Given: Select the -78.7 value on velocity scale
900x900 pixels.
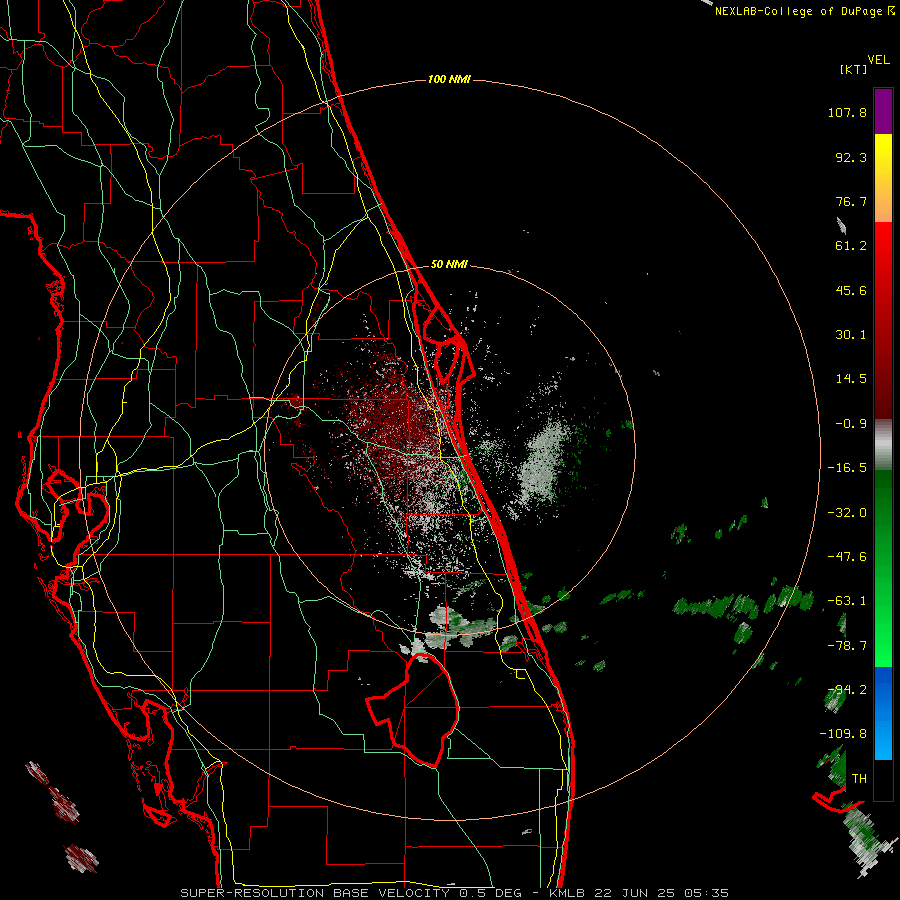Looking at the screenshot, I should coord(847,646).
